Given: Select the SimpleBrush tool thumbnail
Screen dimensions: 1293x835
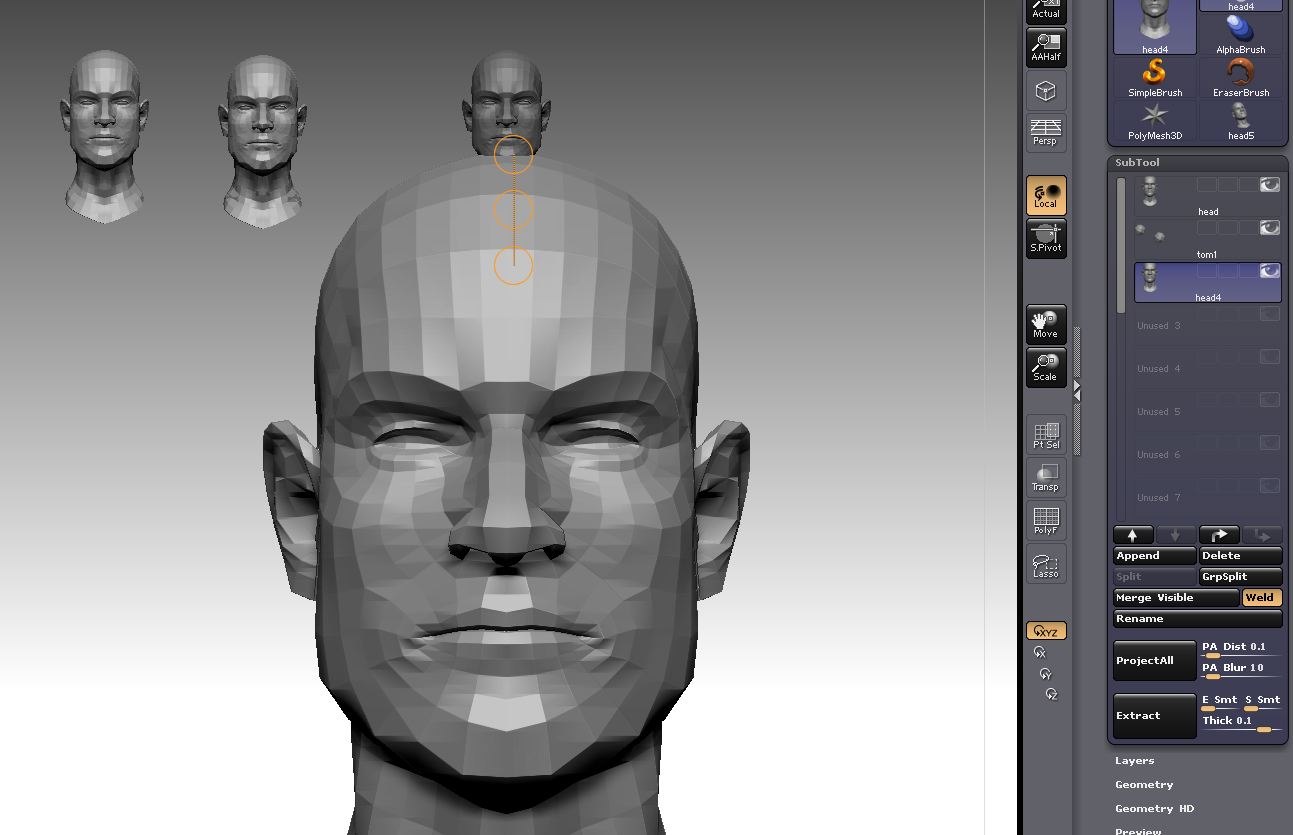Looking at the screenshot, I should pos(1154,75).
